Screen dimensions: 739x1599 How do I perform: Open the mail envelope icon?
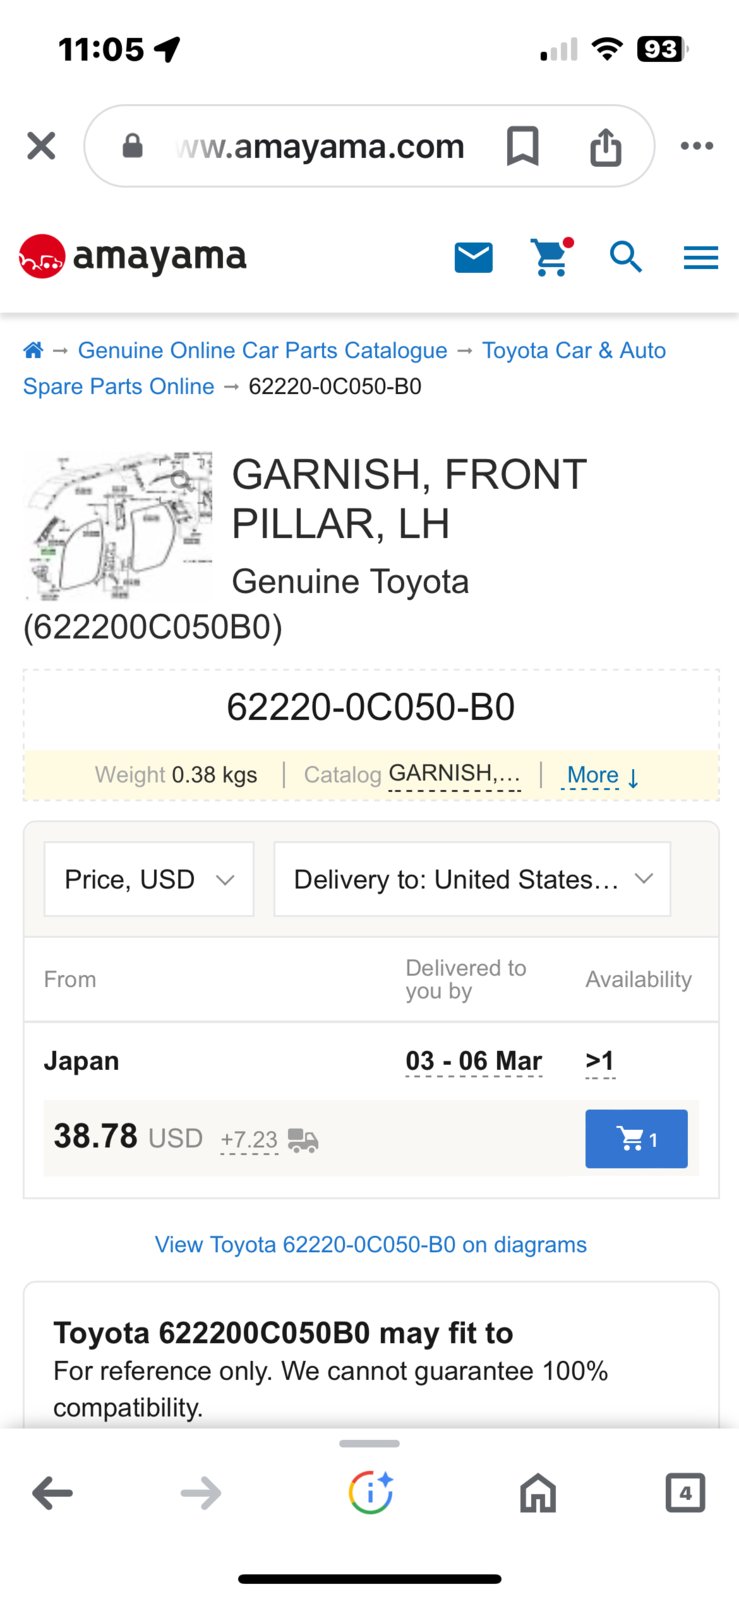click(473, 258)
